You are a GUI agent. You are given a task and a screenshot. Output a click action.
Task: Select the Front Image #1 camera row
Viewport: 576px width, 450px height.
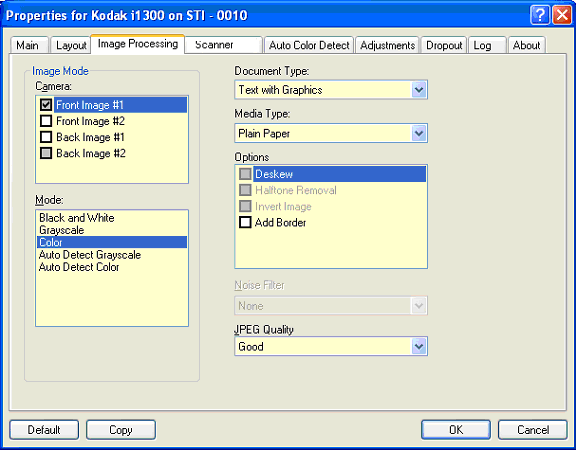pos(120,105)
